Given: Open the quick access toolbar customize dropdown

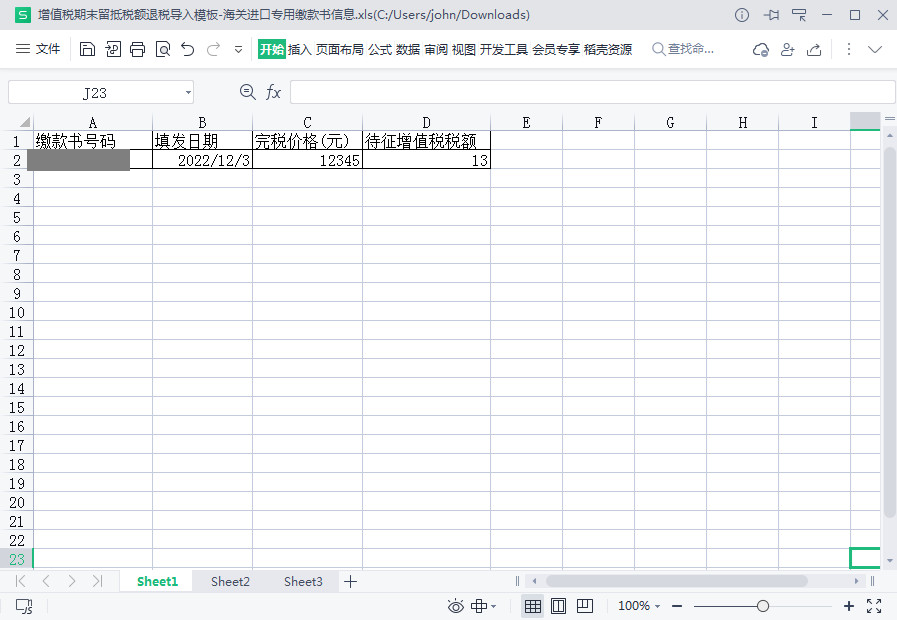Looking at the screenshot, I should (x=238, y=49).
